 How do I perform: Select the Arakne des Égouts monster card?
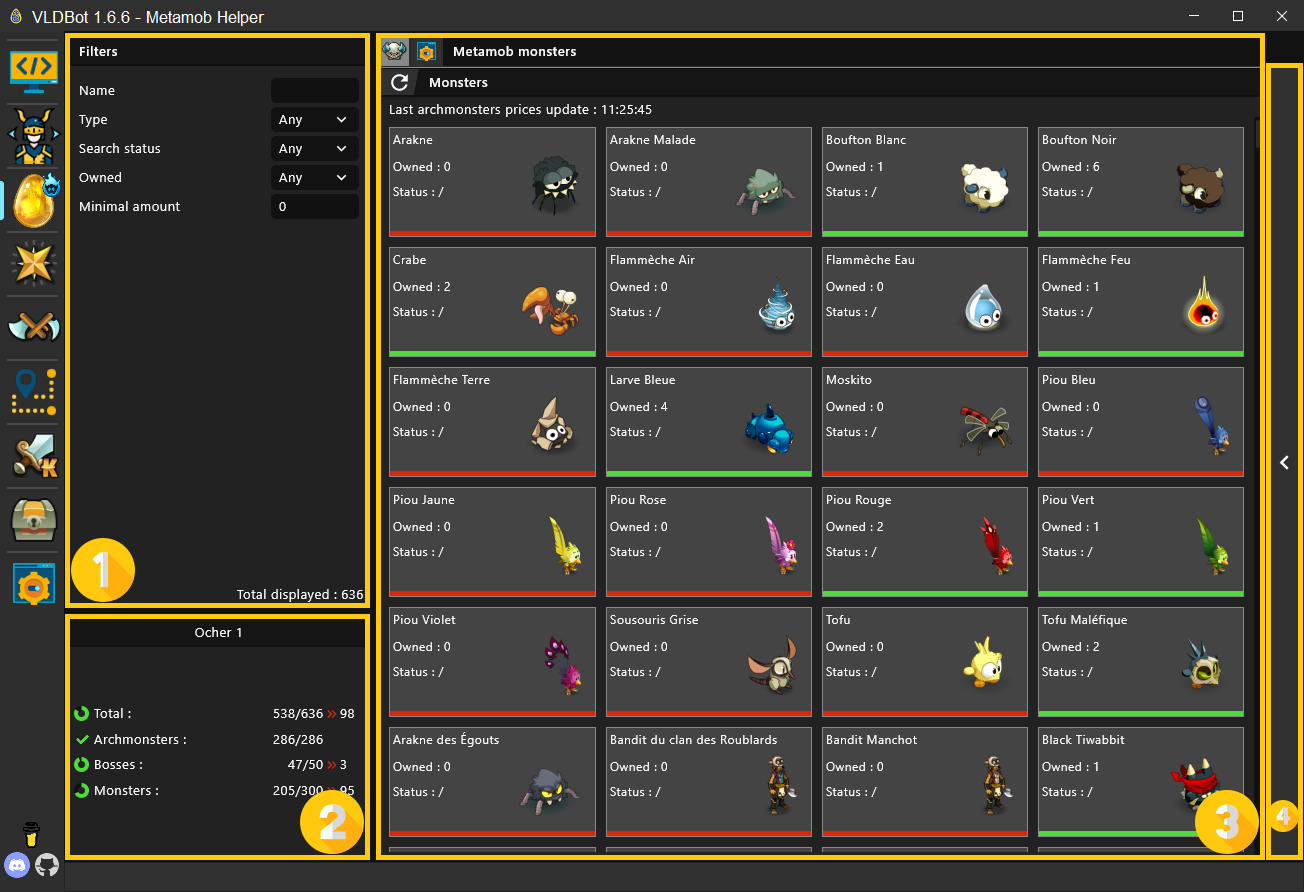pos(492,781)
